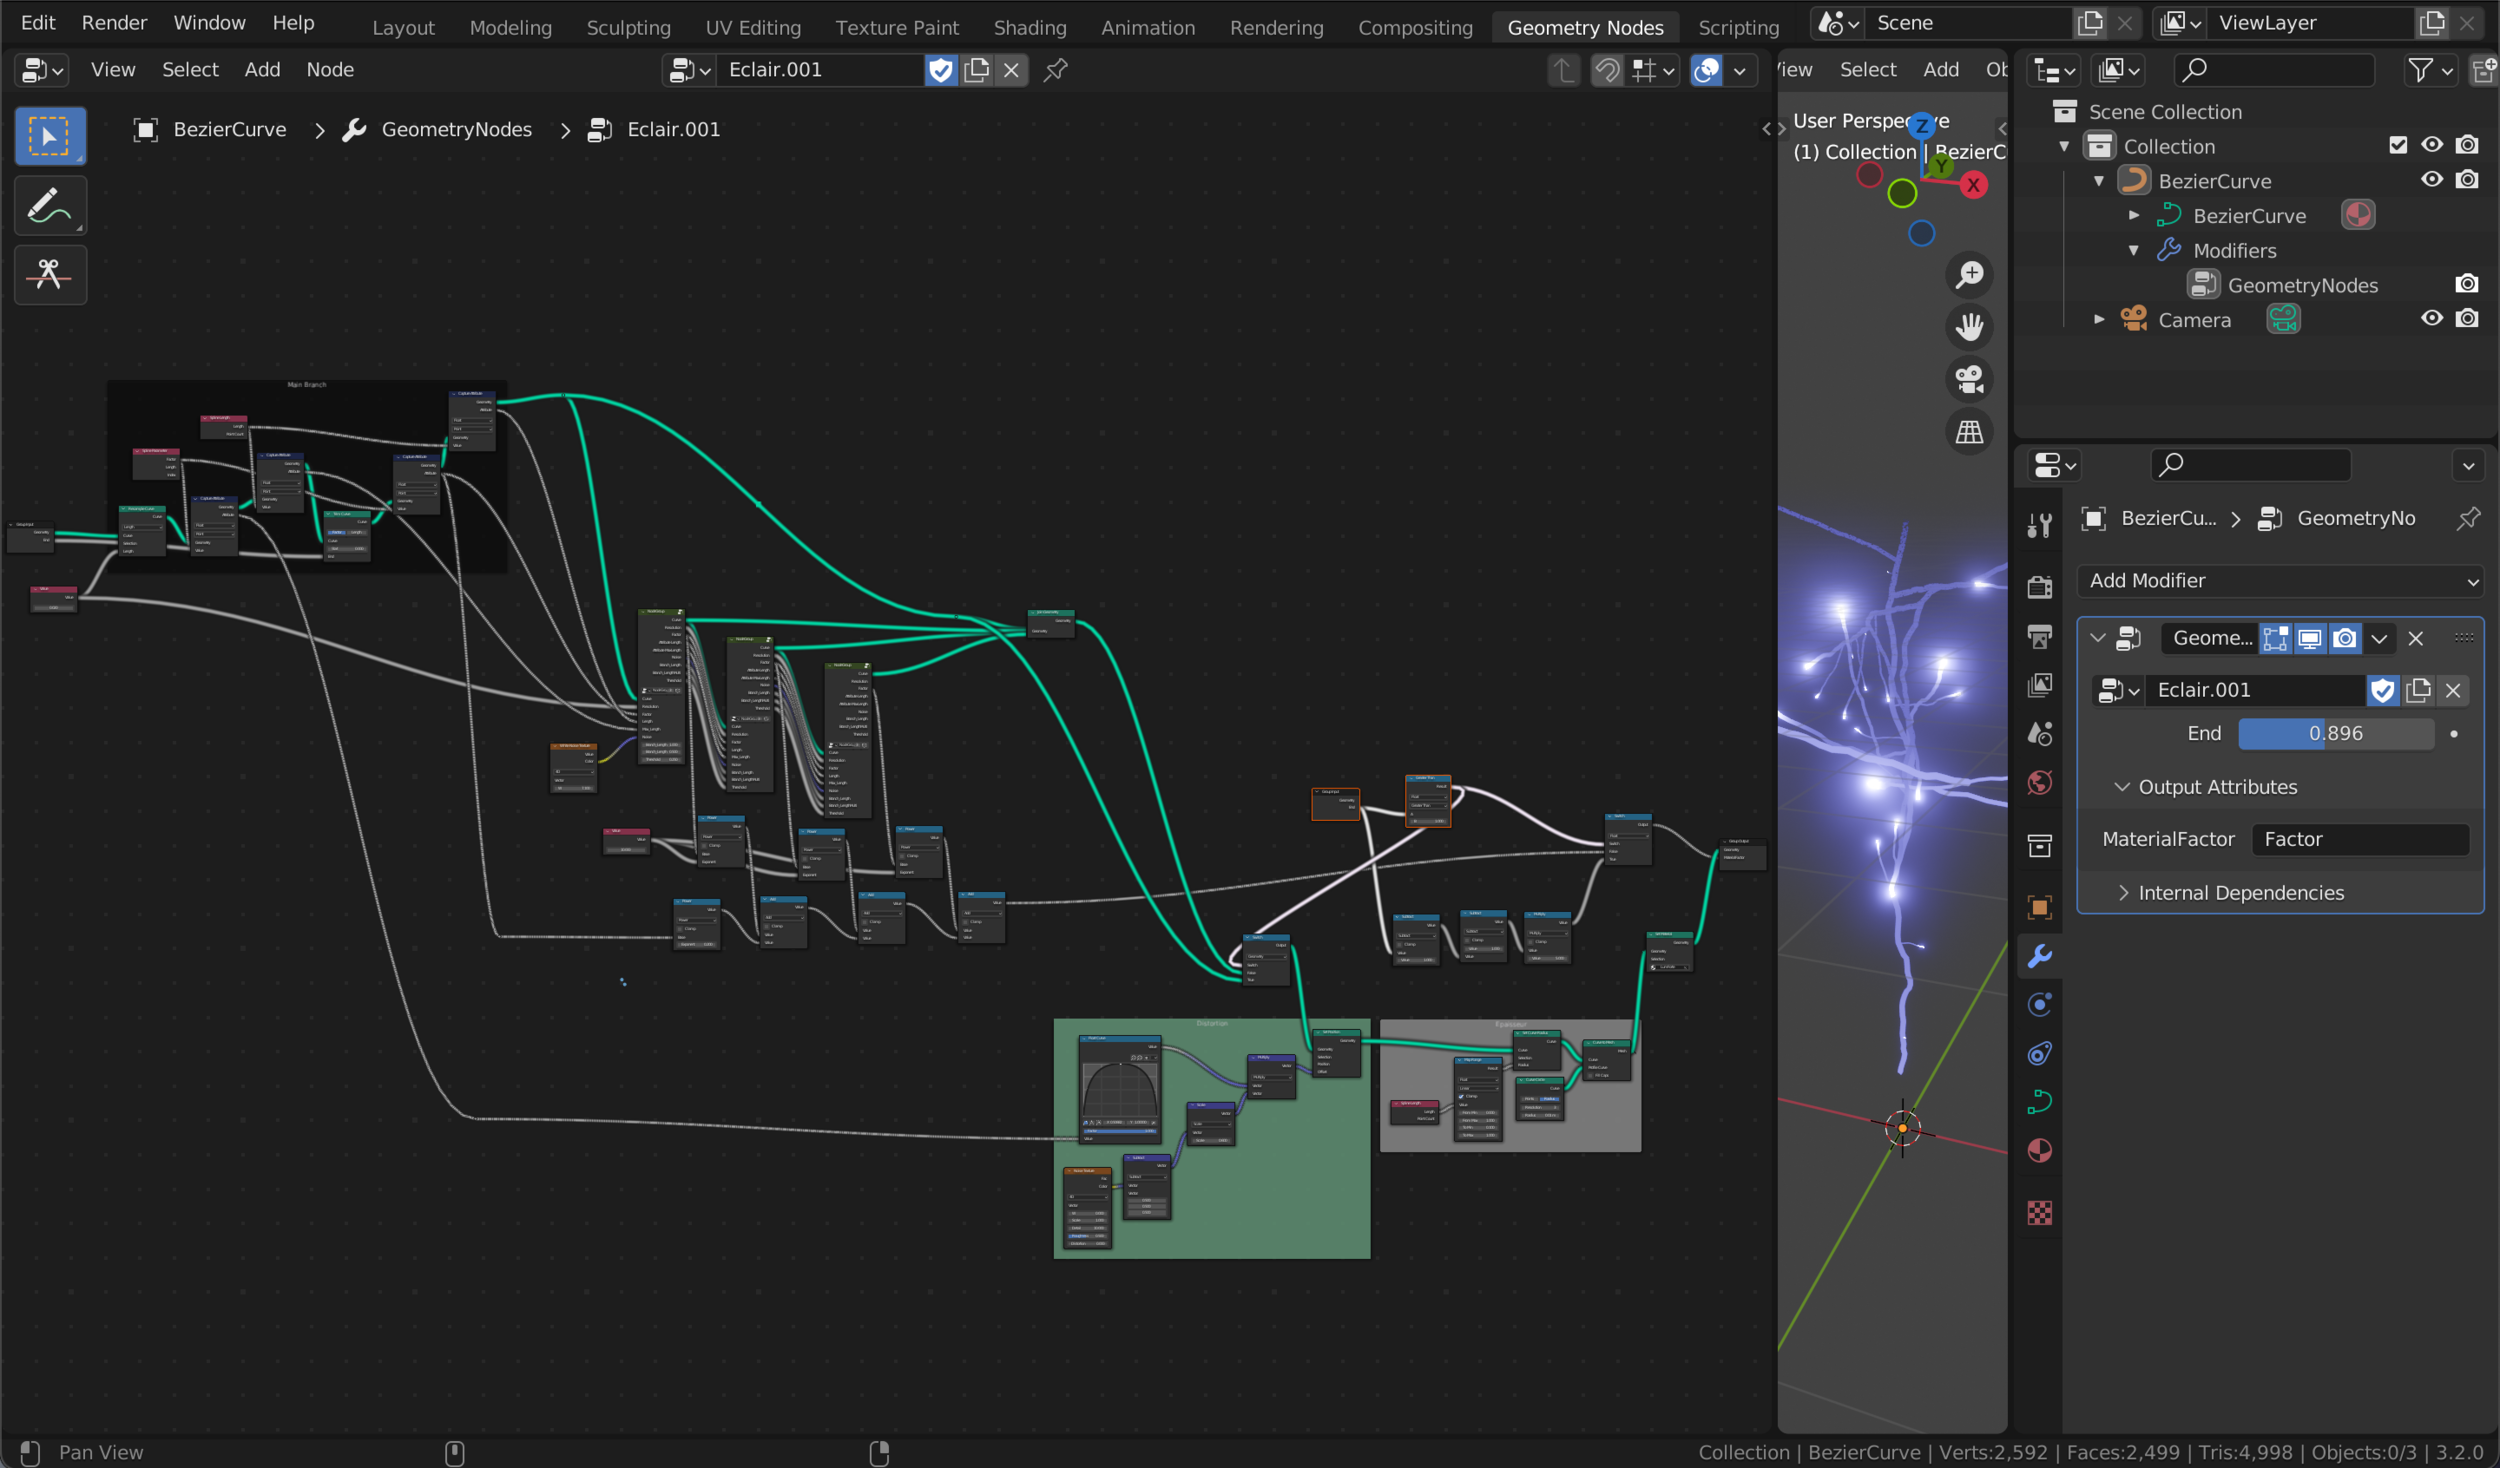The height and width of the screenshot is (1468, 2500).
Task: Toggle camera view in viewport
Action: coord(1969,380)
